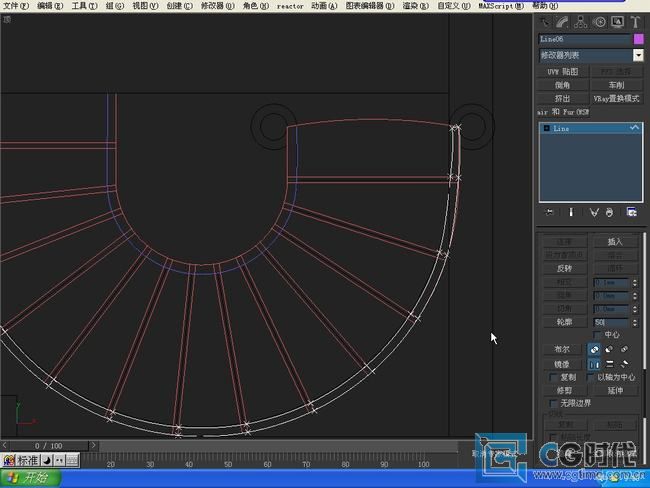Screen dimensions: 650x488
Task: Enable the 无限边界 checkbox
Action: [x=553, y=403]
